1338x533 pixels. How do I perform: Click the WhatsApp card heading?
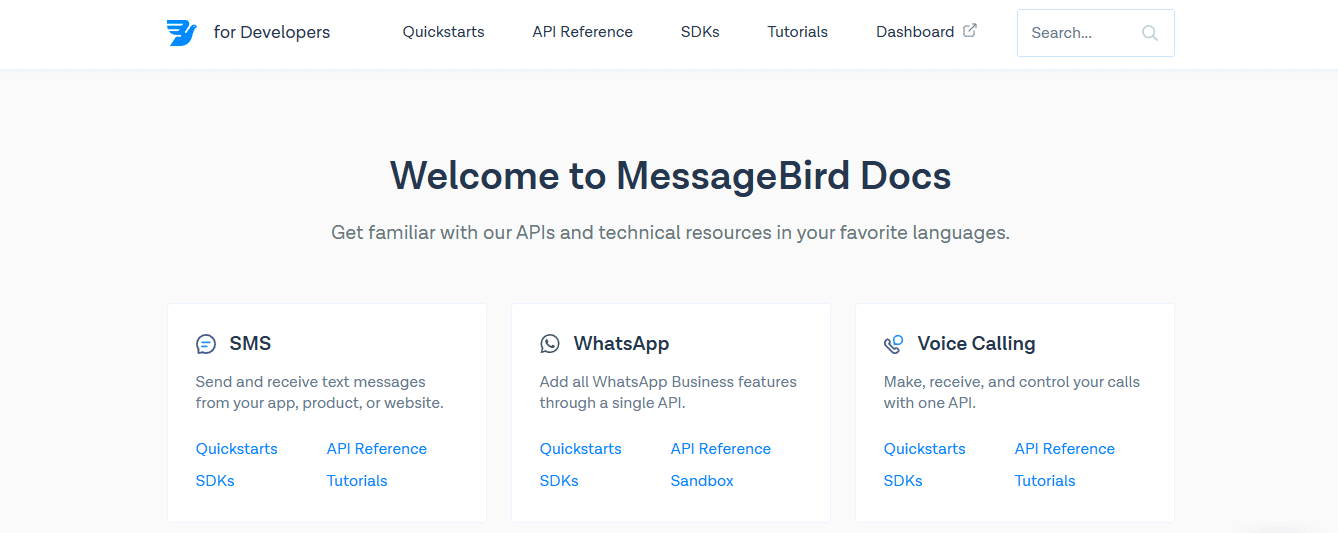point(621,344)
